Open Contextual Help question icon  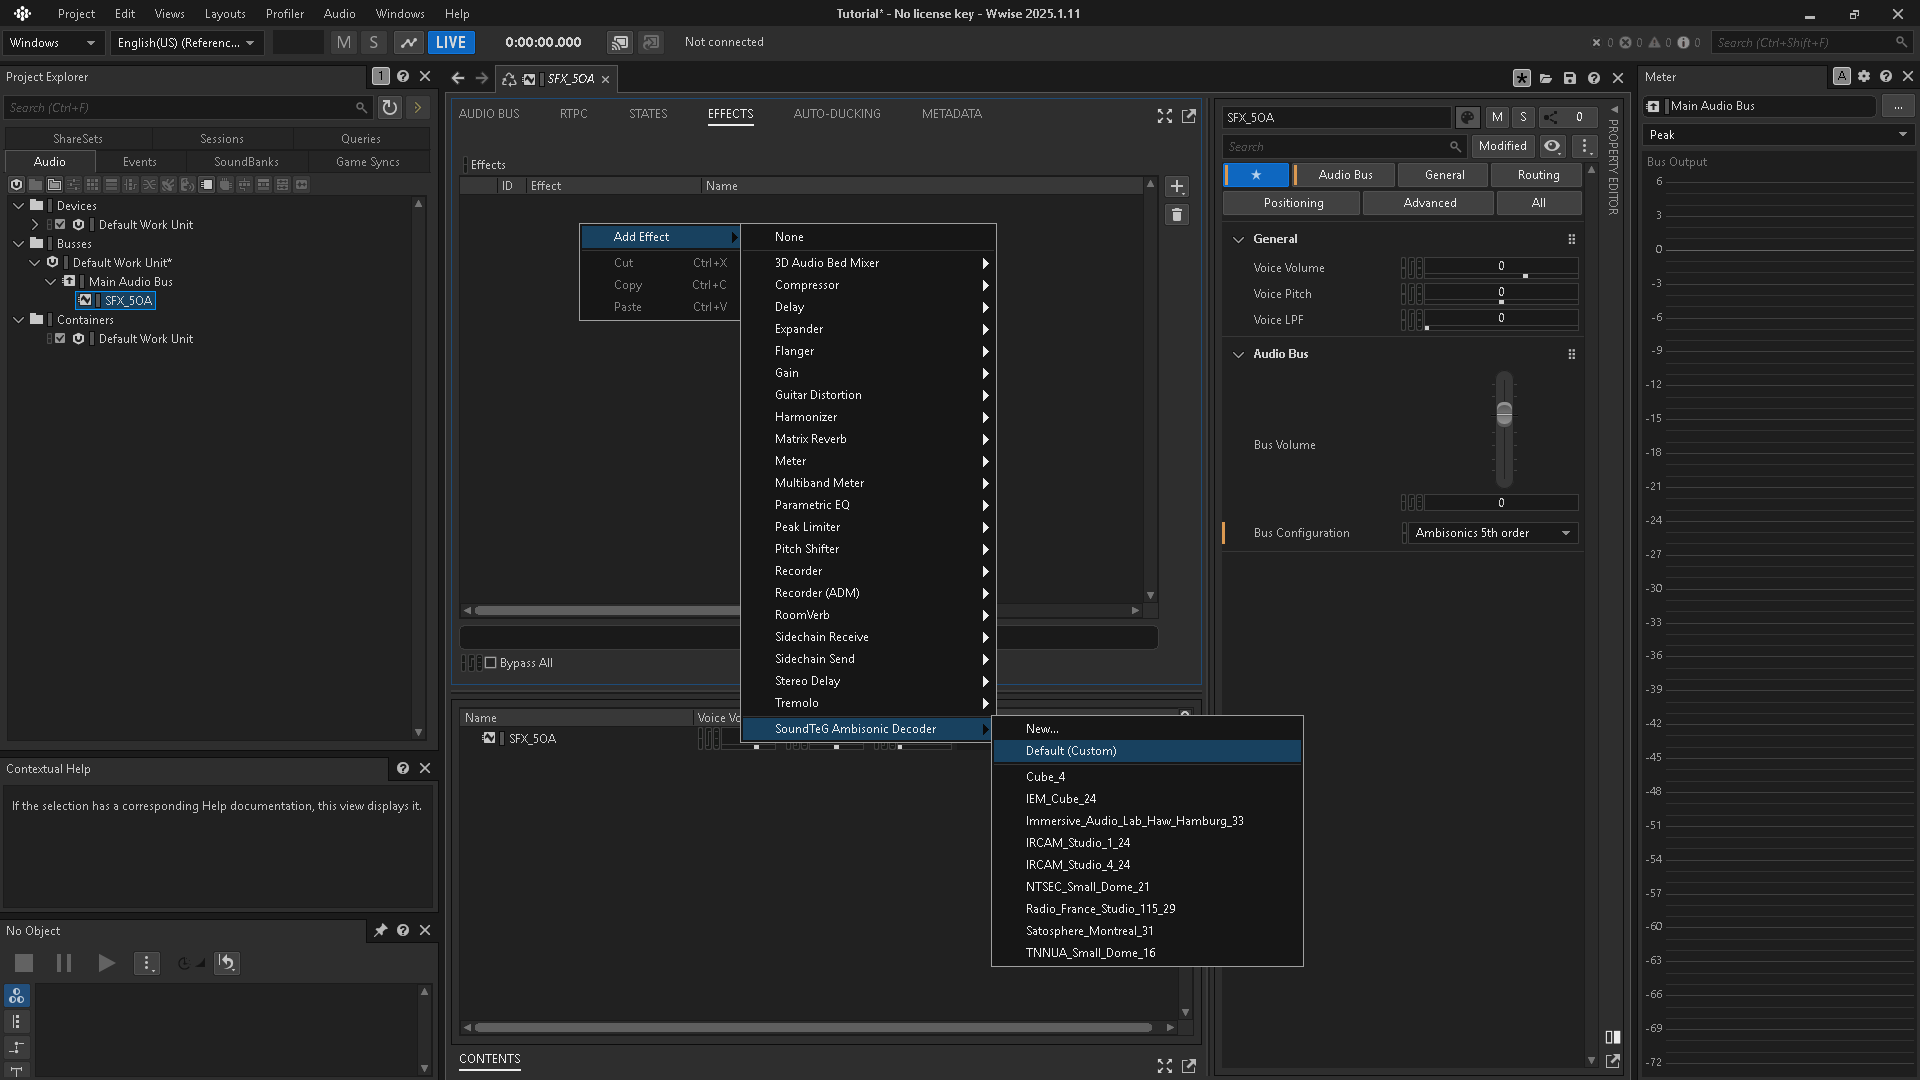coord(403,768)
